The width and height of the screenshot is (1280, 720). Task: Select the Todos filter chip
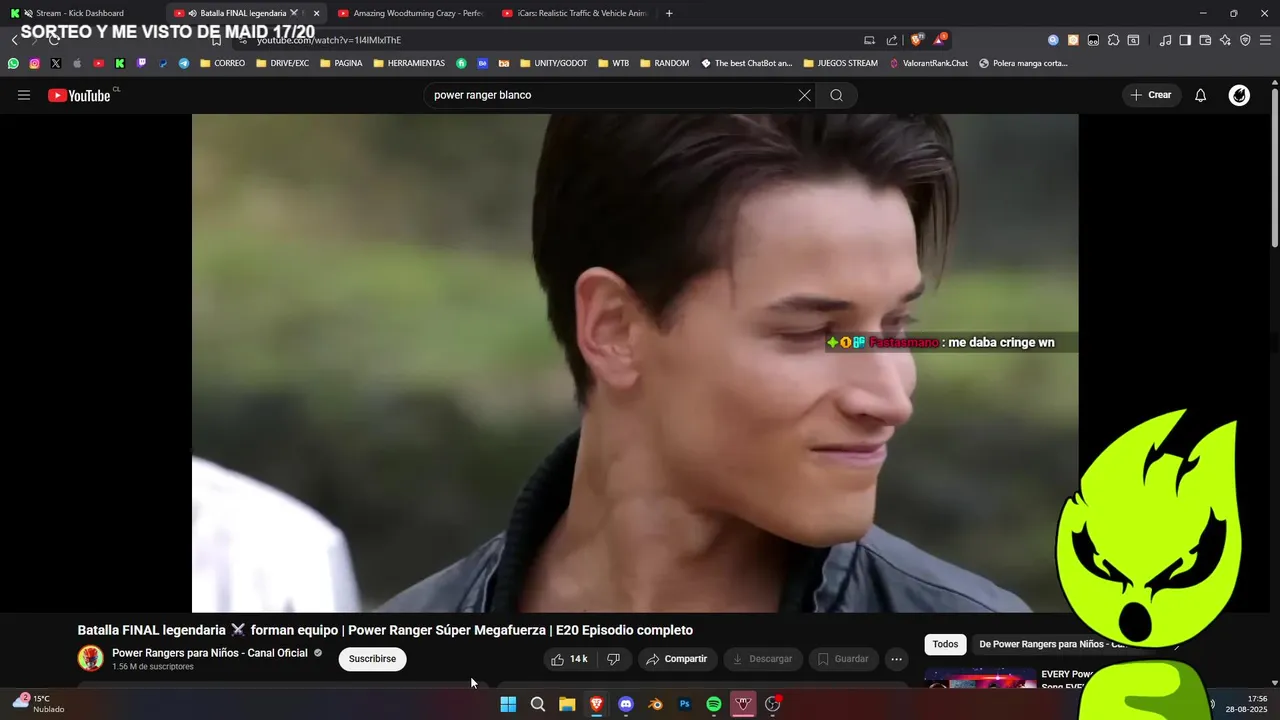point(945,644)
